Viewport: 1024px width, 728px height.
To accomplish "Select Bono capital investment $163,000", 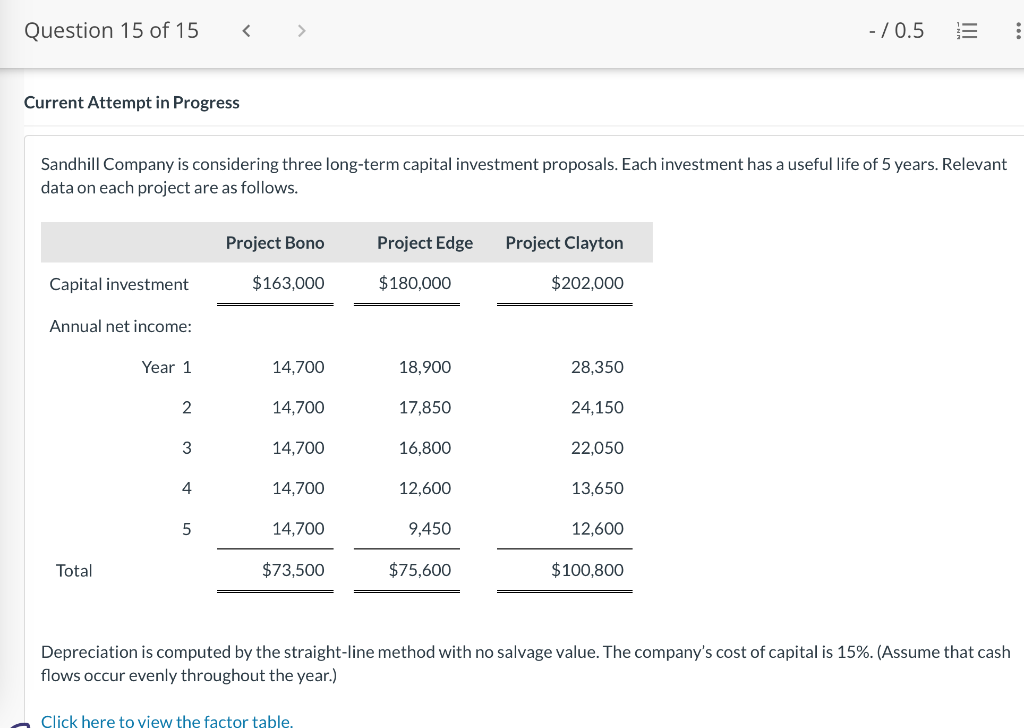I will coord(288,283).
